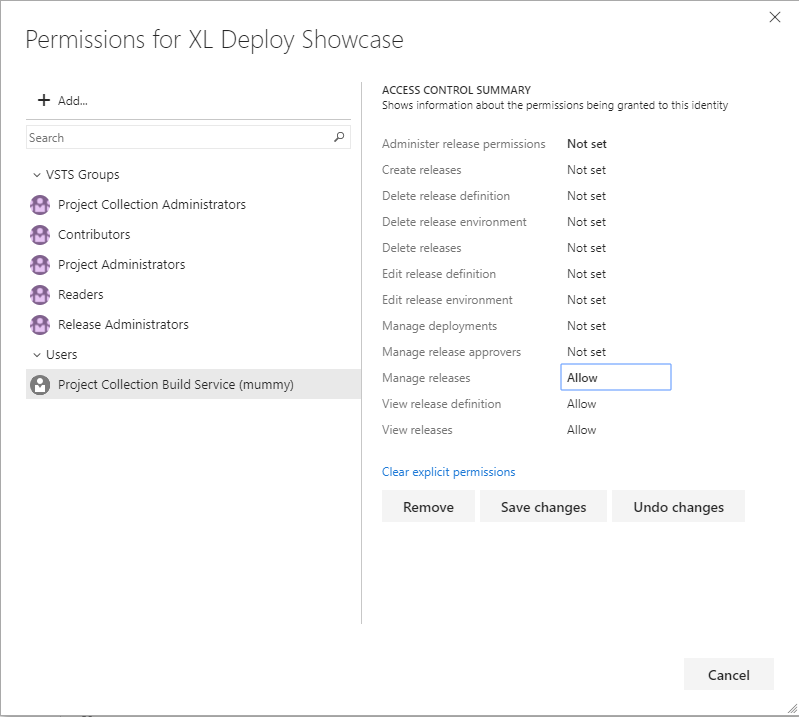Open the Manage releases permission dropdown
Image resolution: width=799 pixels, height=717 pixels.
click(616, 377)
